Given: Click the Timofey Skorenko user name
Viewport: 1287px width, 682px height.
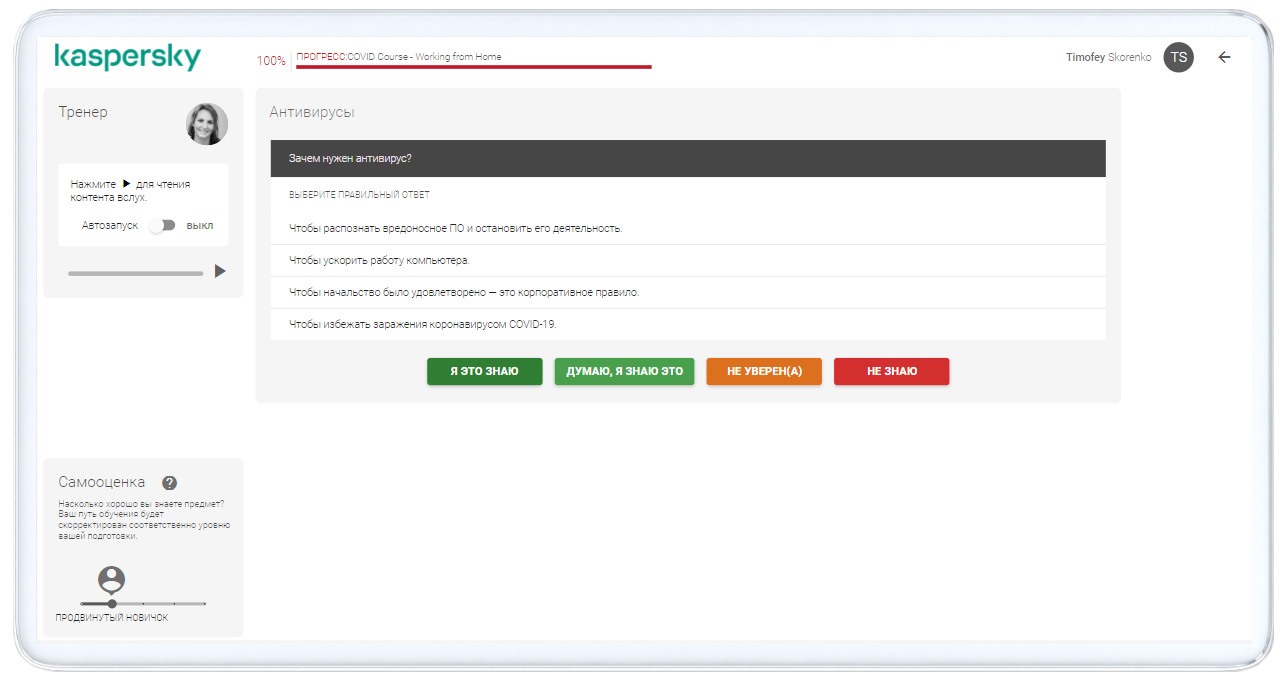Looking at the screenshot, I should click(x=1108, y=57).
